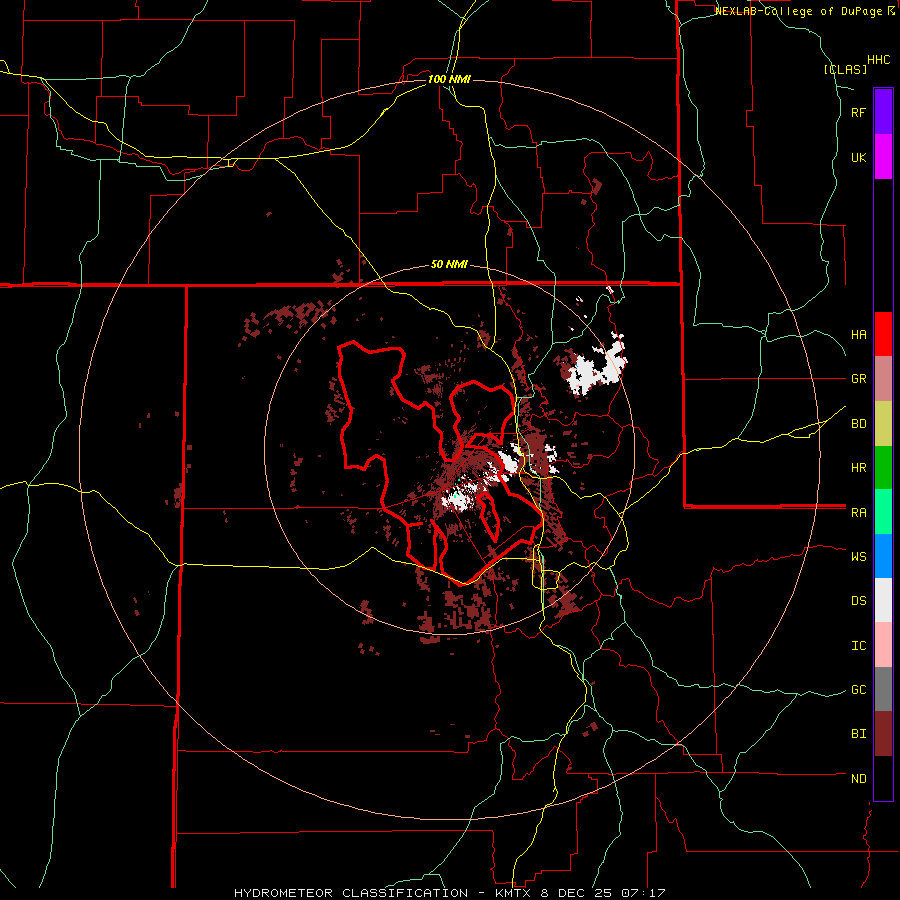900x900 pixels.
Task: Click the WS legend label
Action: click(x=858, y=556)
